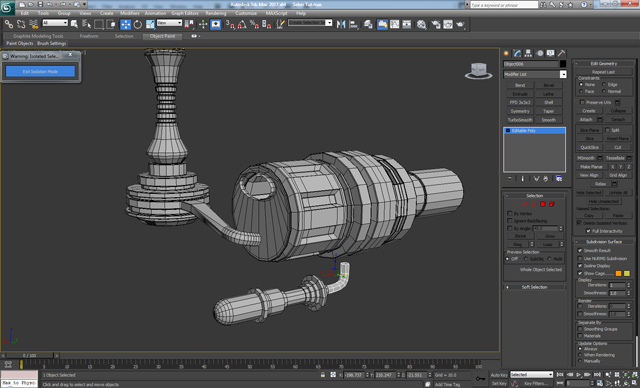Expand the Soft Selection rollout
Viewport: 640px width, 388px height.
[534, 287]
